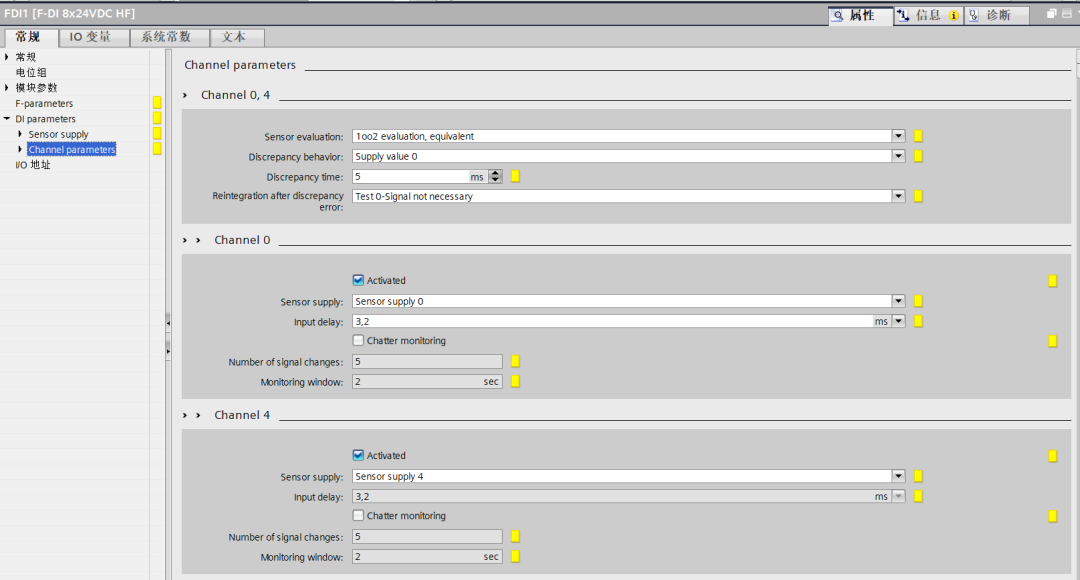This screenshot has width=1080, height=580.
Task: Toggle Channel 4 Activated checkbox
Action: click(358, 455)
